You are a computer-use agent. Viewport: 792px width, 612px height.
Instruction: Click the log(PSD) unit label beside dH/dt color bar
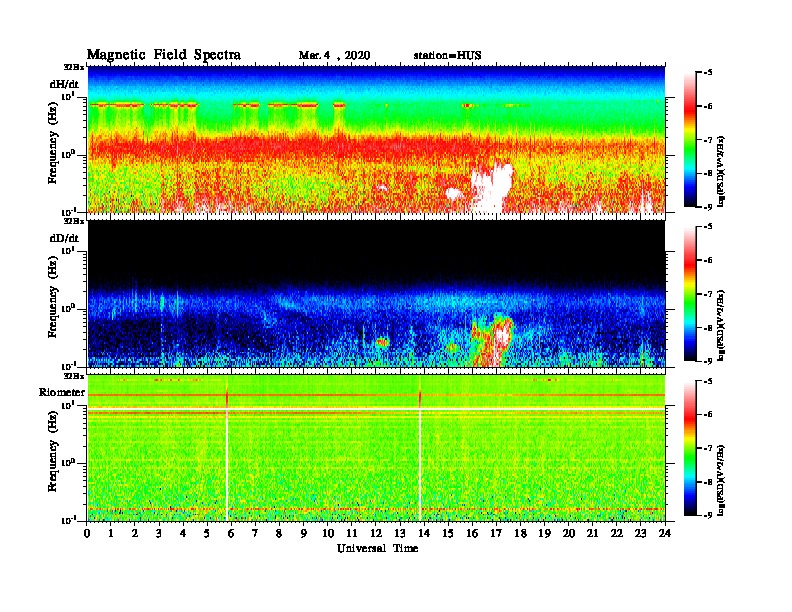pos(721,171)
